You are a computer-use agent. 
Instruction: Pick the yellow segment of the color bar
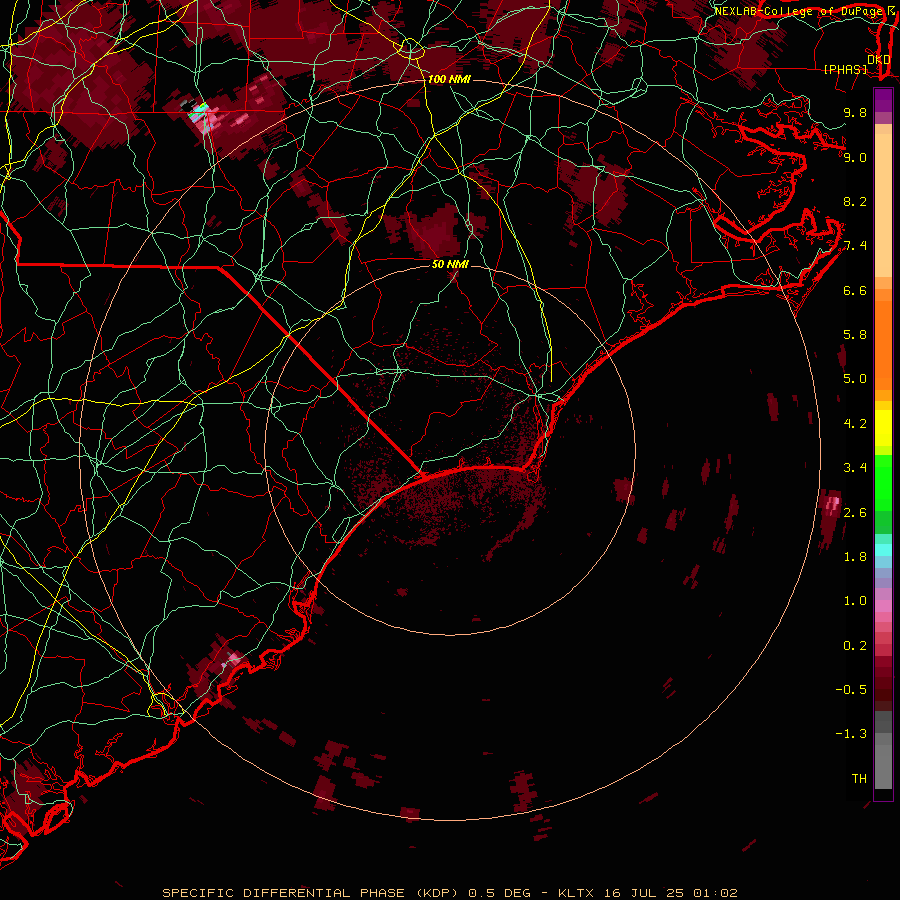coord(883,428)
